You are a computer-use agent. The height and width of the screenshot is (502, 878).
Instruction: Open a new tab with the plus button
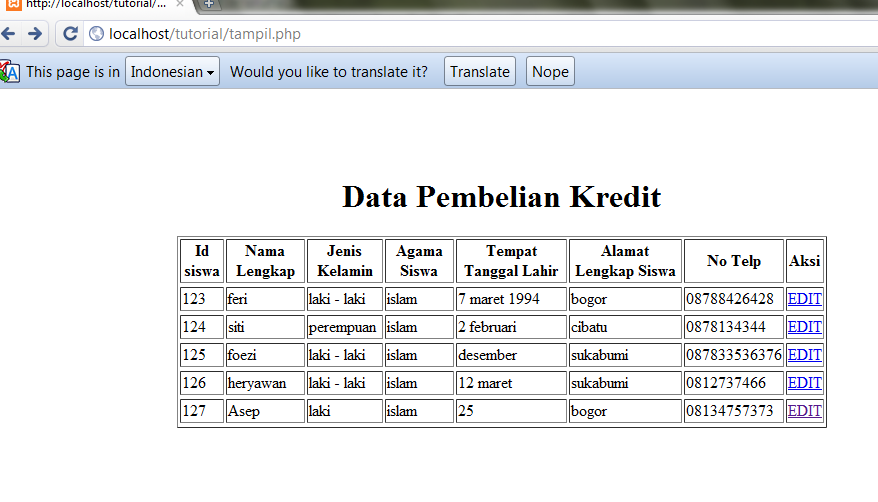[209, 4]
